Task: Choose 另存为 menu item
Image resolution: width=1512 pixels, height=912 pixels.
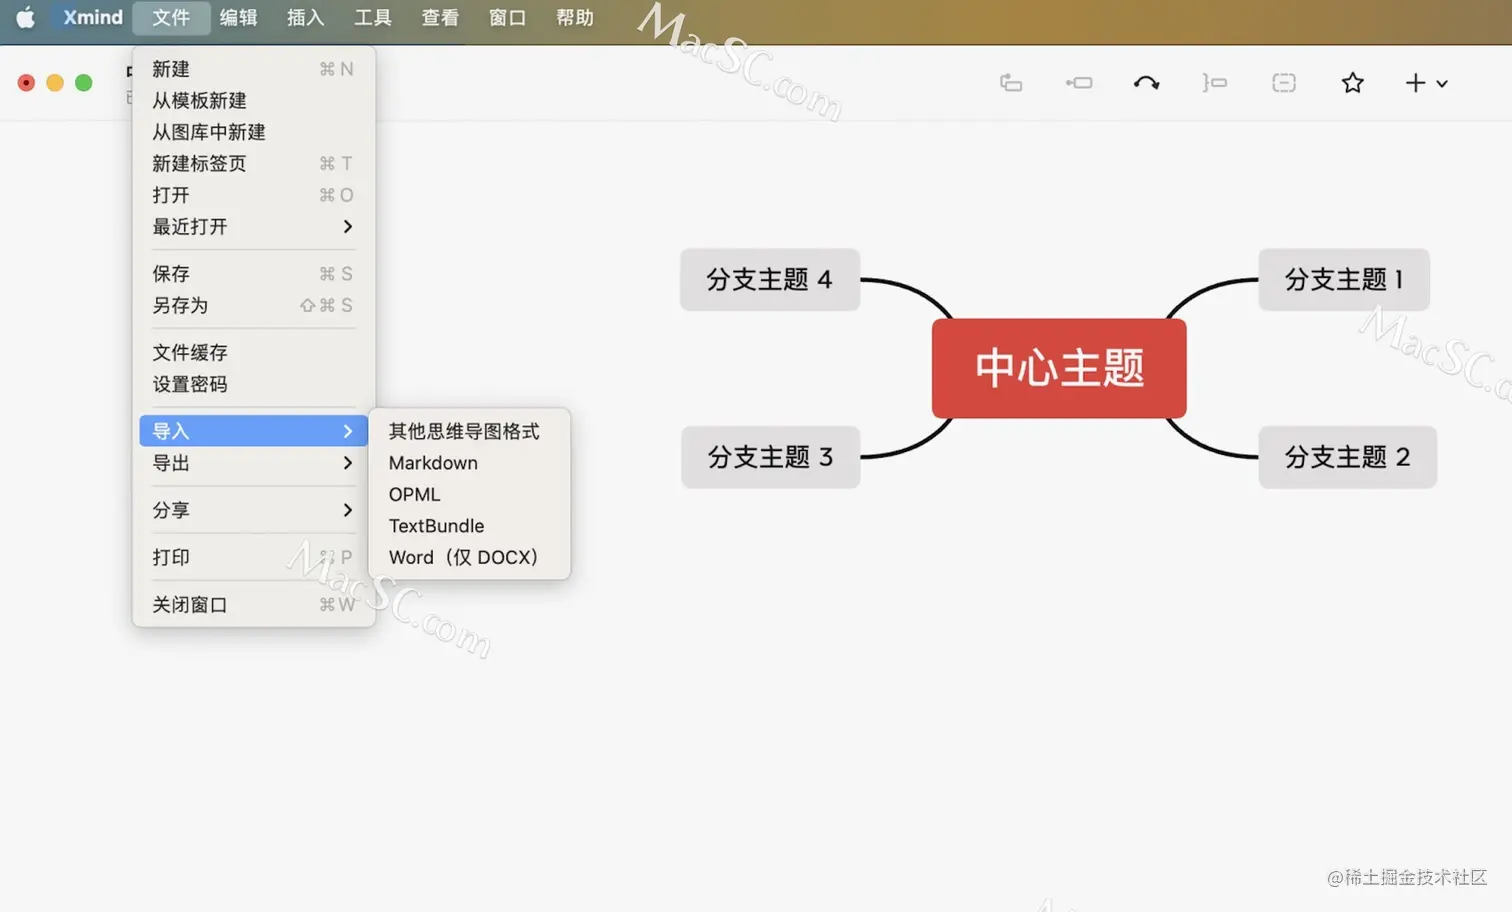Action: click(x=253, y=305)
